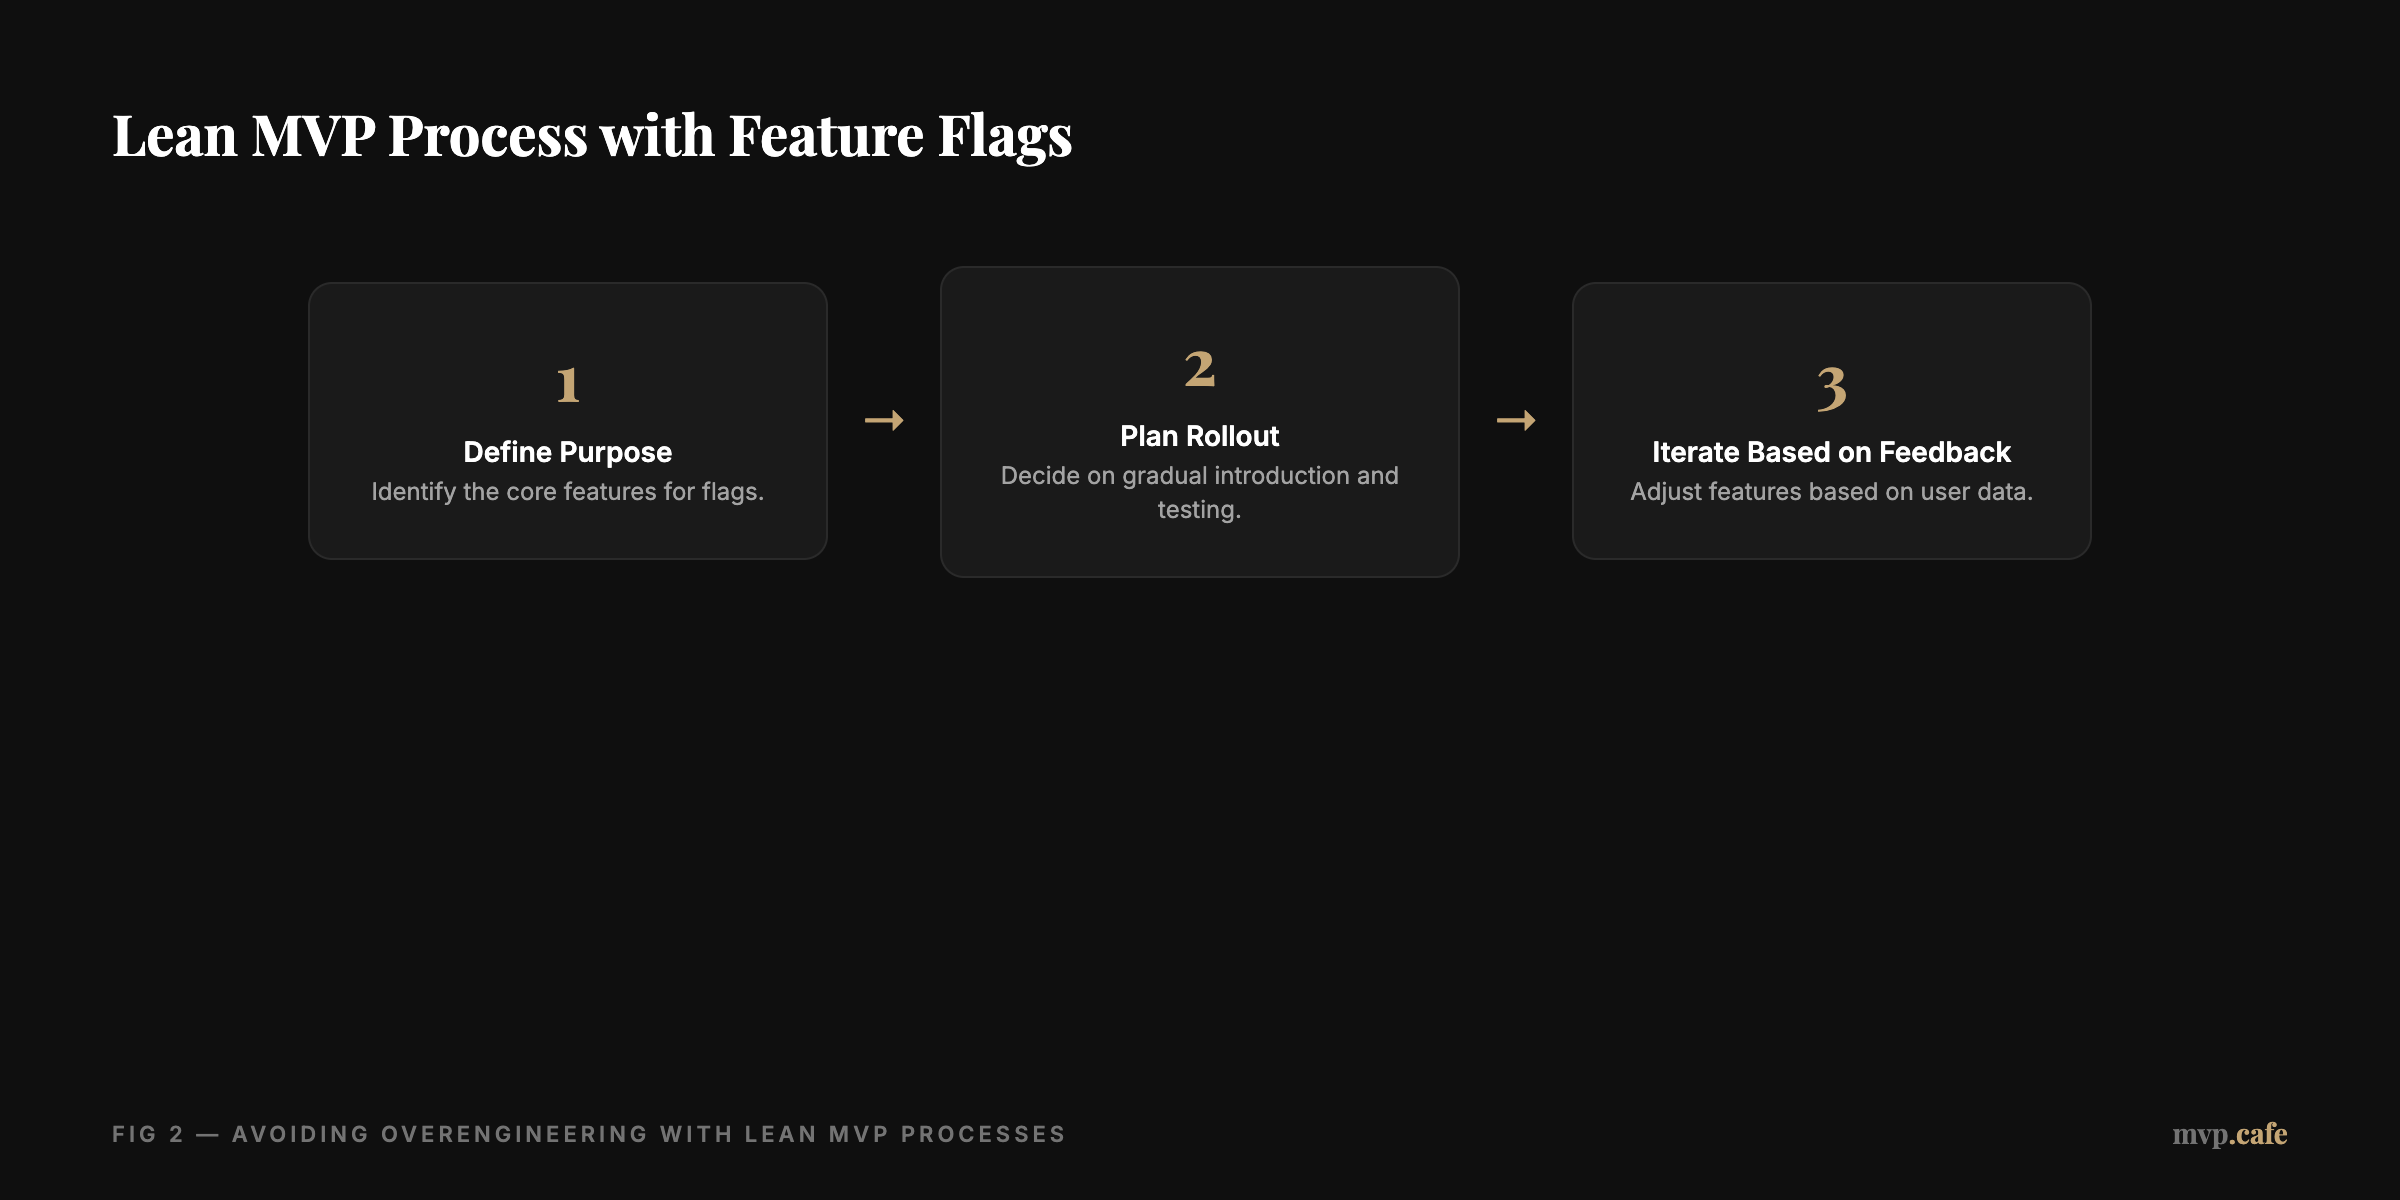Click the 'FIG 2 — Avoiding Overengineering' caption

[589, 1134]
